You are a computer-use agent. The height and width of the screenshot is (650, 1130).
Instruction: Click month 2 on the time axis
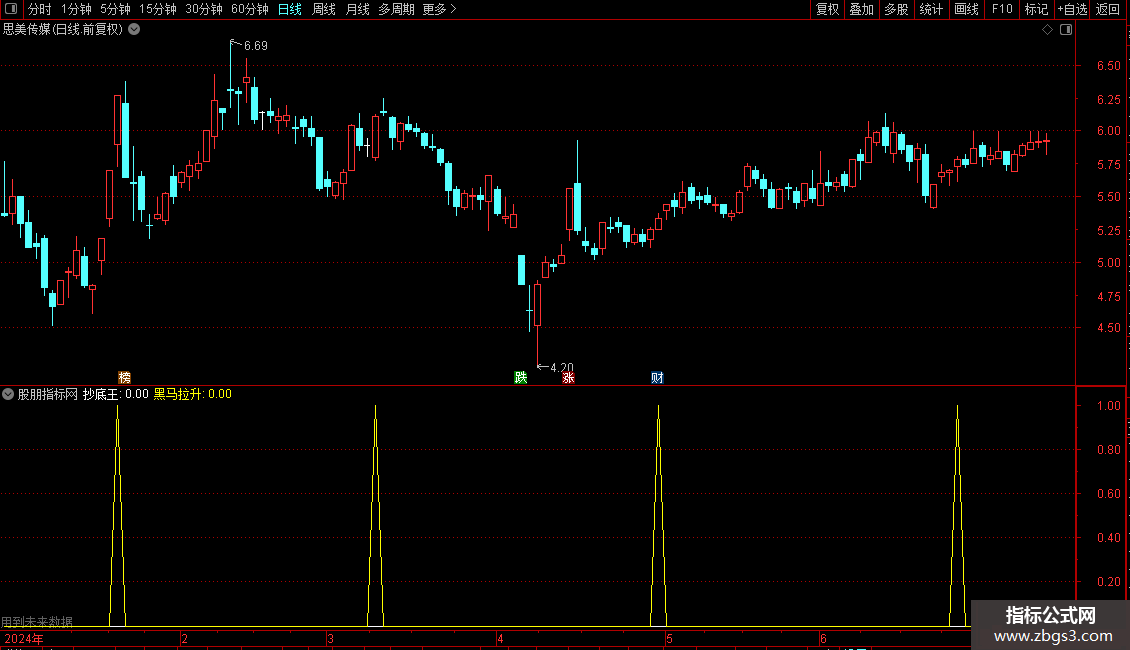pyautogui.click(x=184, y=639)
